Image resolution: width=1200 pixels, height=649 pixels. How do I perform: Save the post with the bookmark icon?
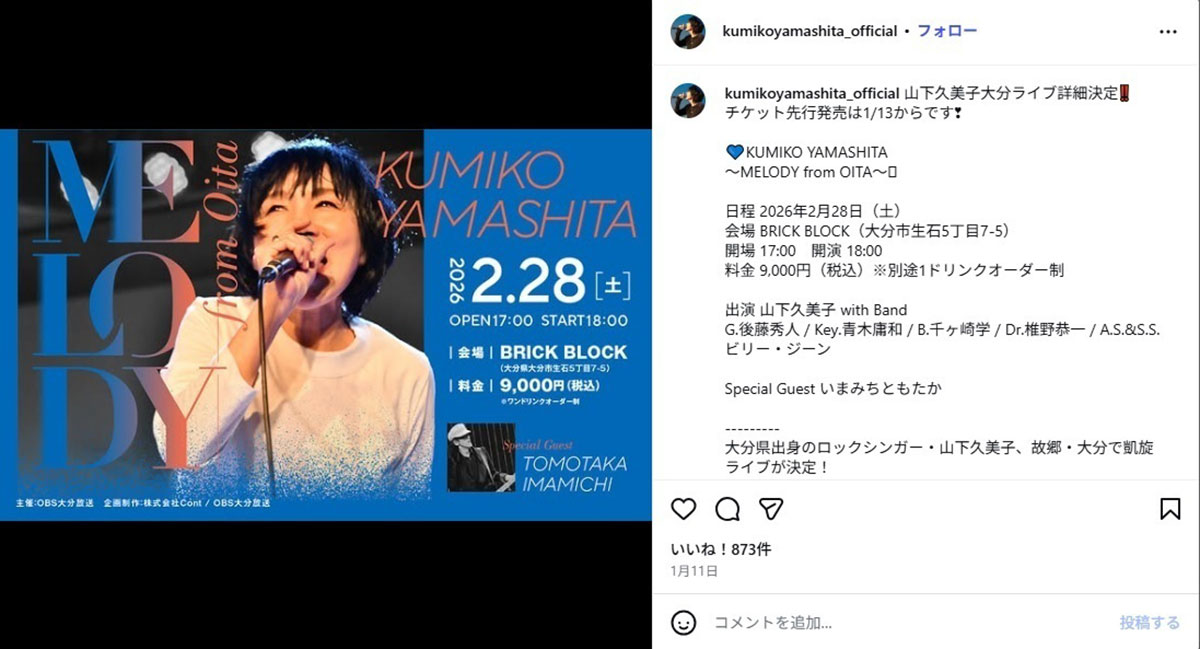[1170, 509]
